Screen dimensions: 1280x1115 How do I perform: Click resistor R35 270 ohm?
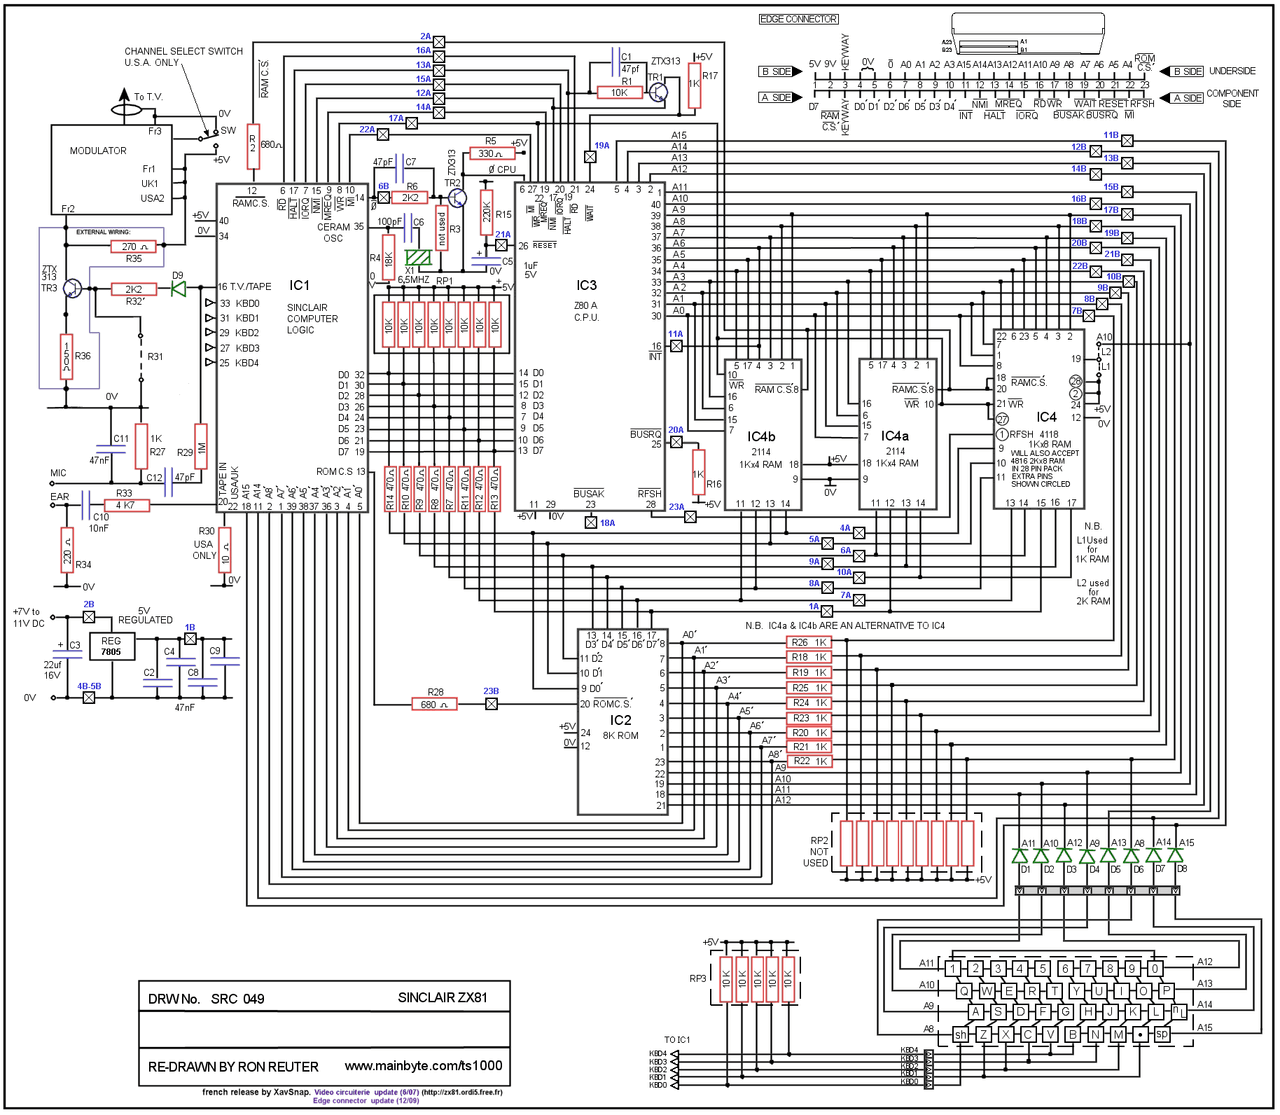[135, 246]
